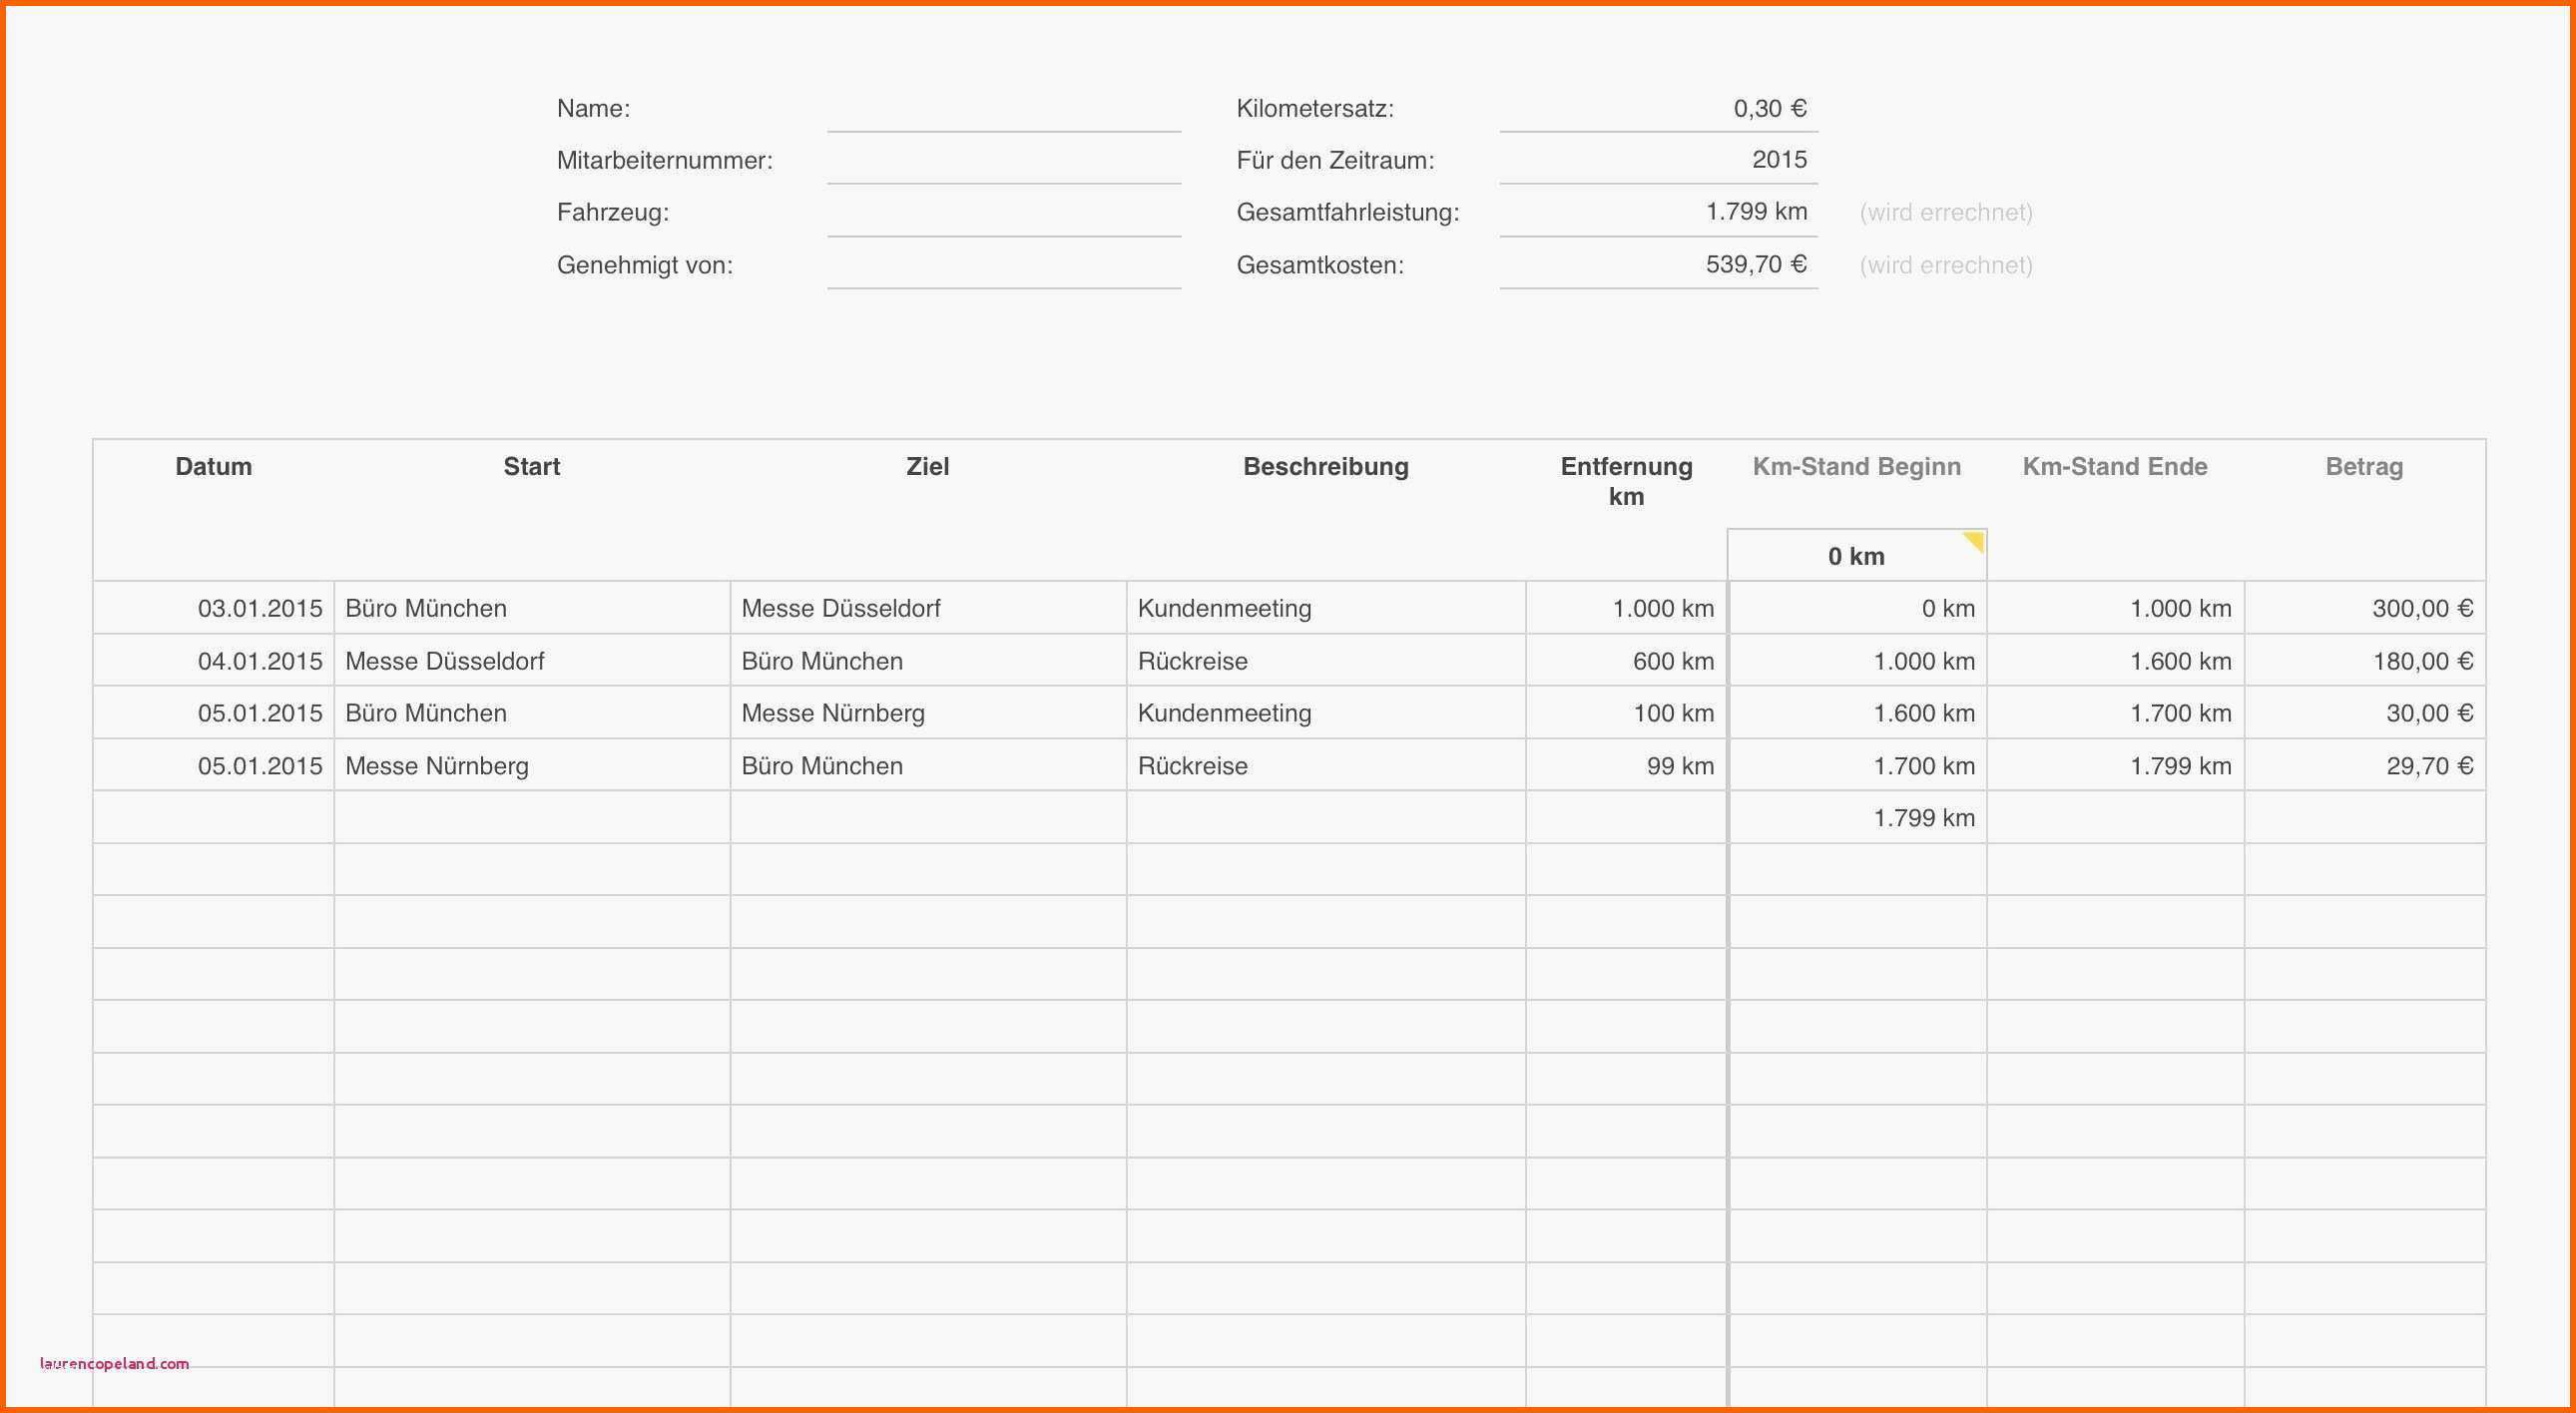
Task: Select the 600 km Entfernung cell
Action: pos(1626,661)
